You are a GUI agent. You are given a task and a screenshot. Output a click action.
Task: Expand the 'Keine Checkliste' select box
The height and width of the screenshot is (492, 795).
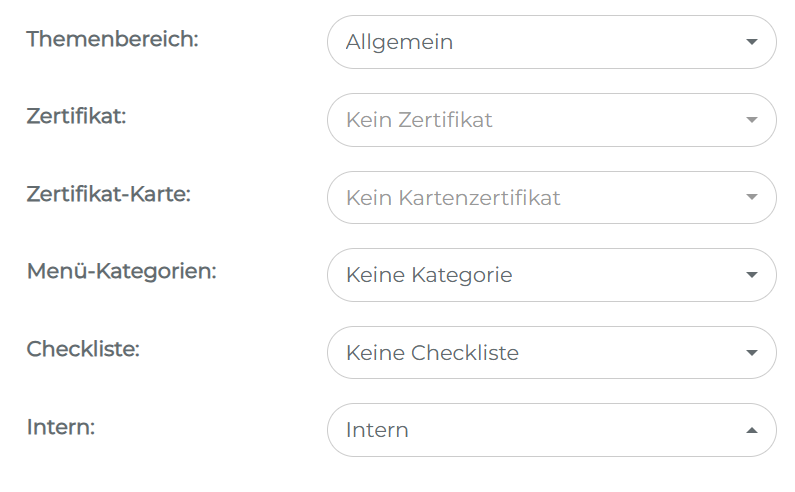click(551, 353)
